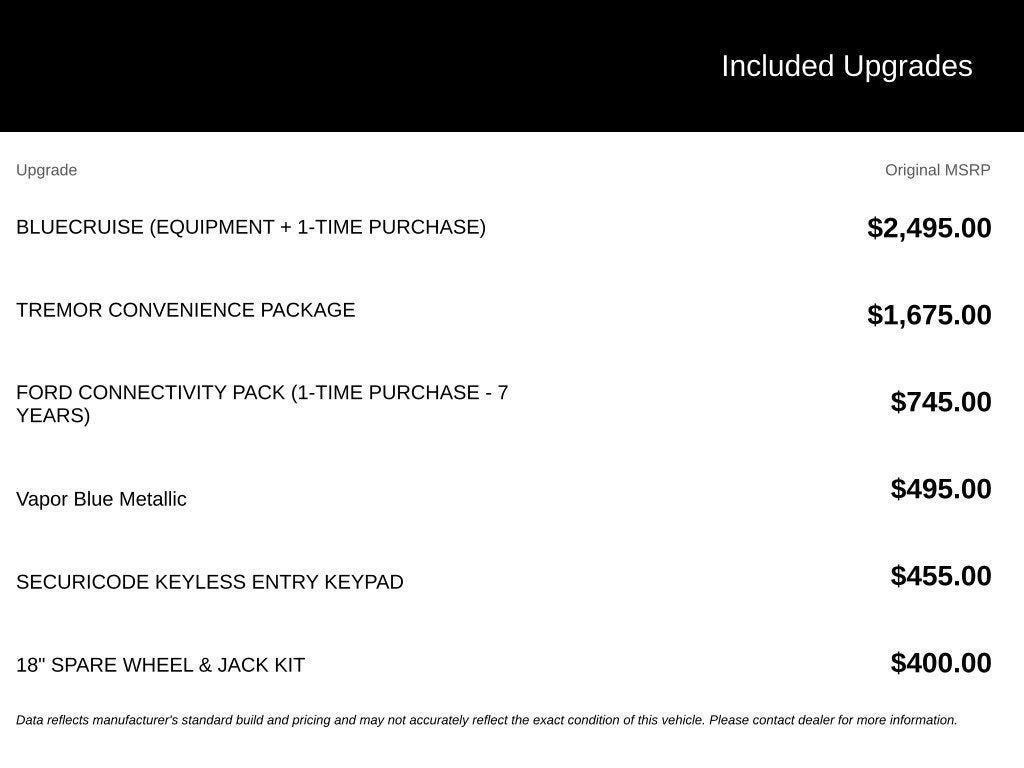Click the $400.00 price

coord(940,663)
